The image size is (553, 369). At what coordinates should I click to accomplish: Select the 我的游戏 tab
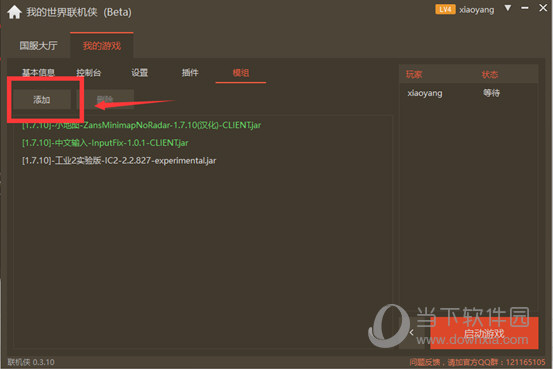[x=102, y=46]
